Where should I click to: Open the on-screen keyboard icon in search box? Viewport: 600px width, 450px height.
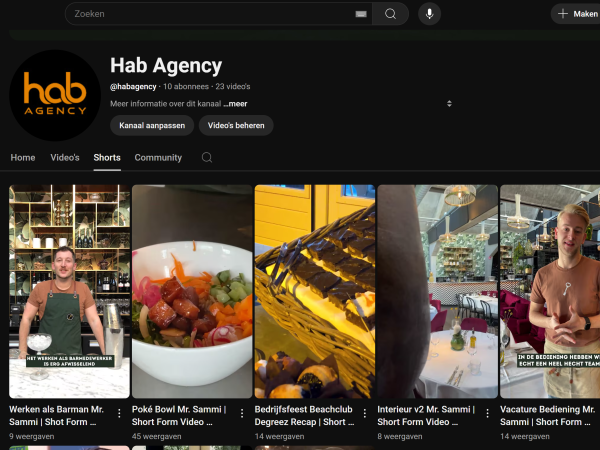click(360, 14)
